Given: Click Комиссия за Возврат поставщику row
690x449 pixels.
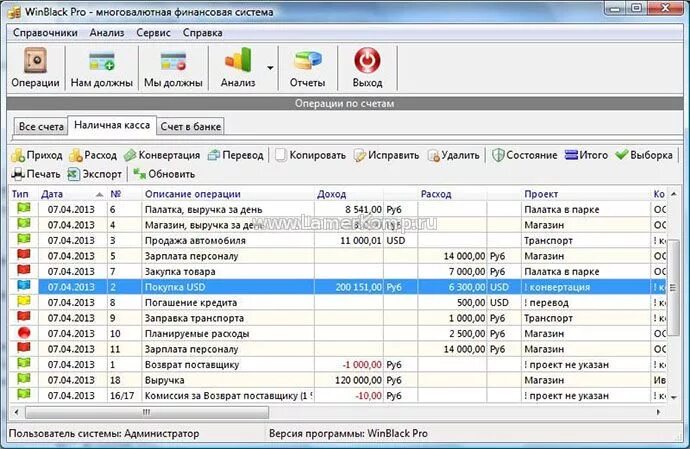Looking at the screenshot, I should click(x=338, y=395).
